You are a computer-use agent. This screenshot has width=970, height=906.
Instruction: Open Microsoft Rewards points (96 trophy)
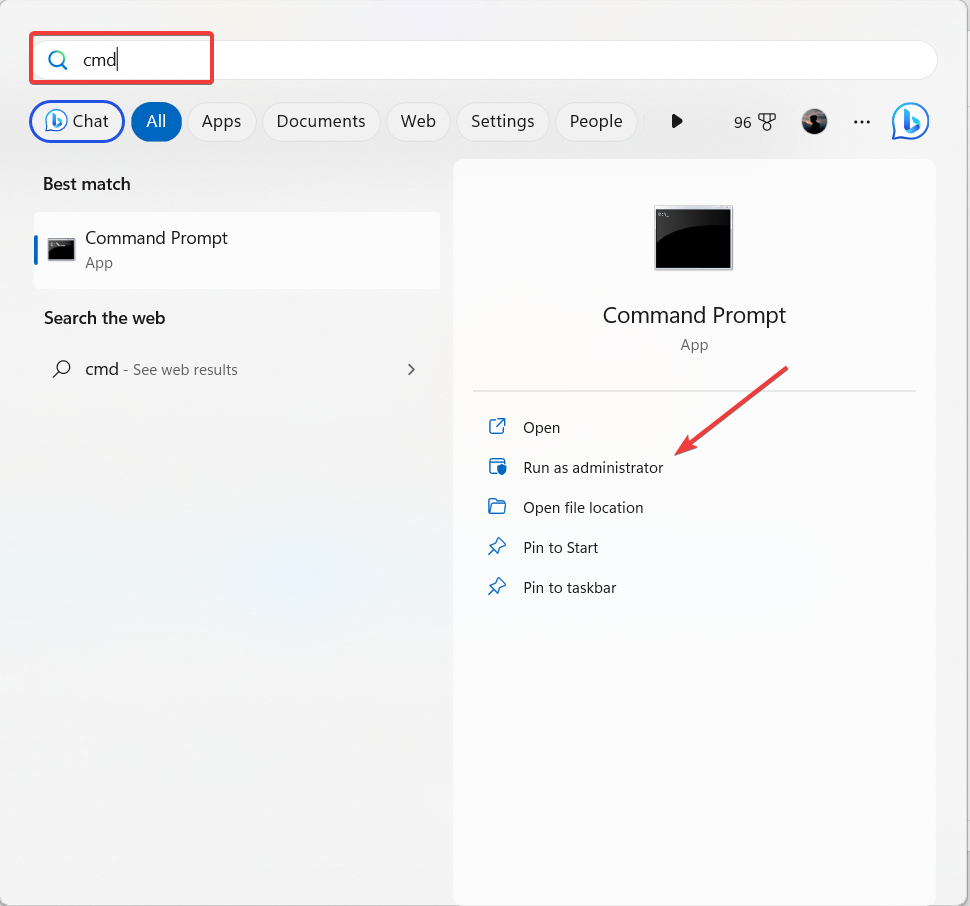[755, 122]
